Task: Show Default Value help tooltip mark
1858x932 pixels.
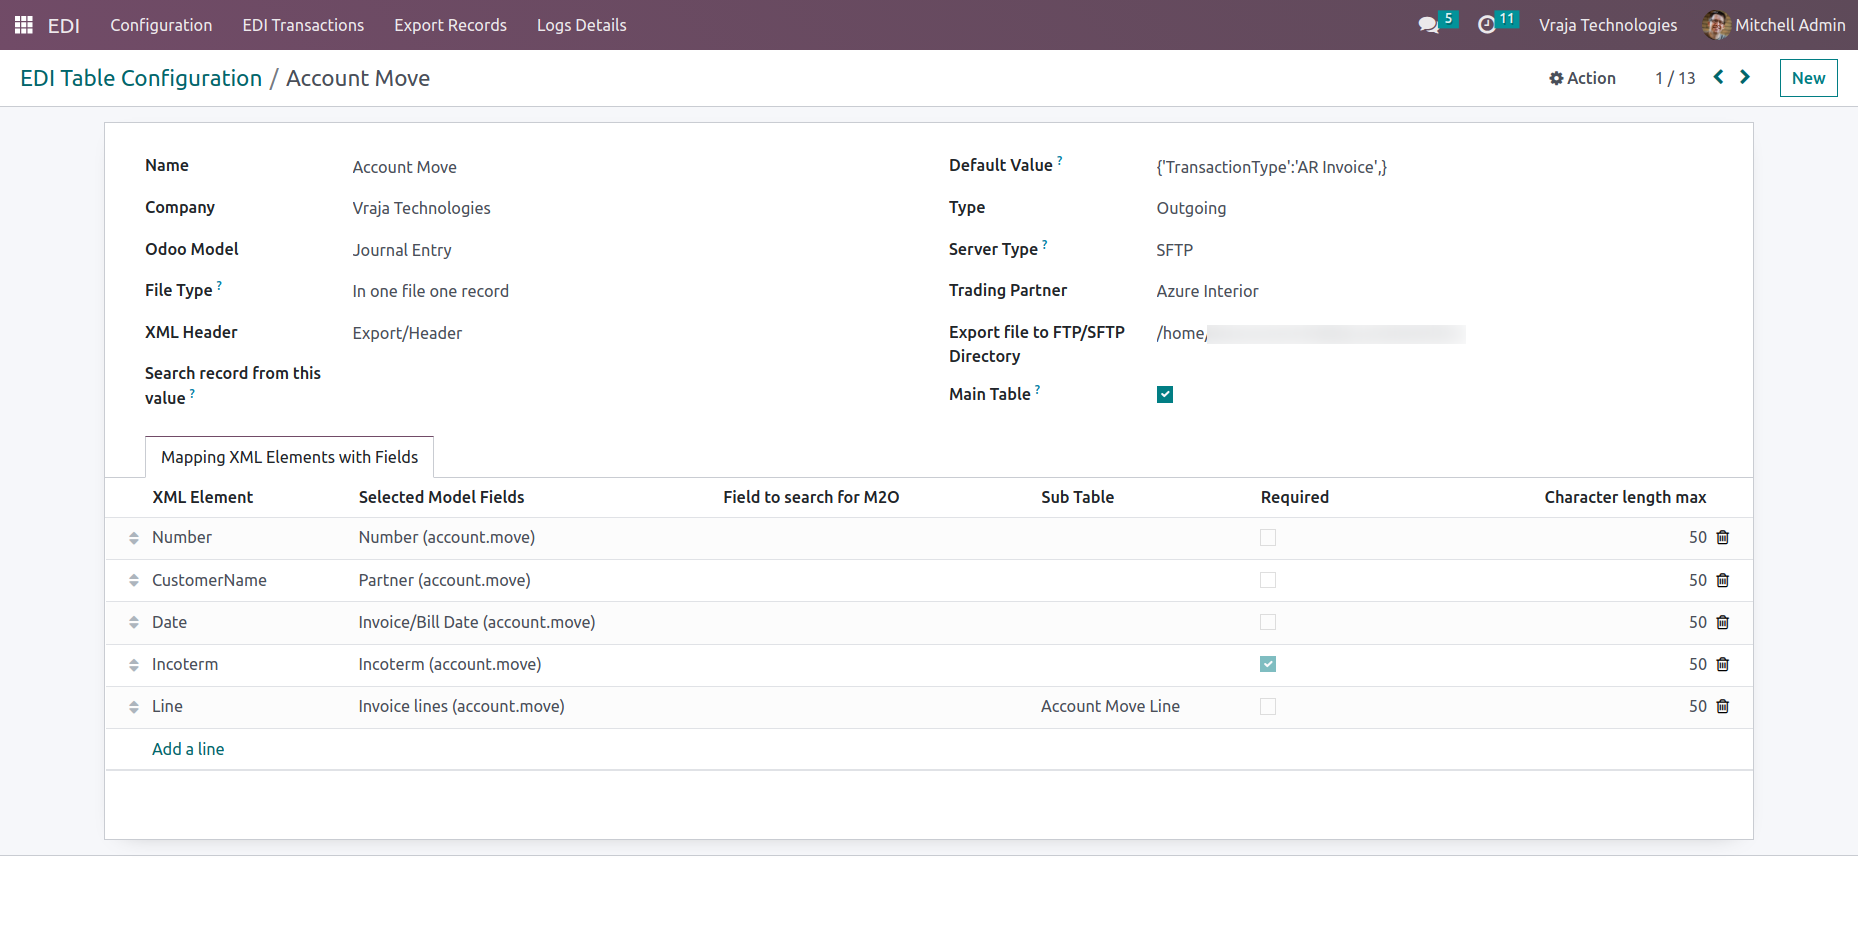Action: pyautogui.click(x=1060, y=160)
